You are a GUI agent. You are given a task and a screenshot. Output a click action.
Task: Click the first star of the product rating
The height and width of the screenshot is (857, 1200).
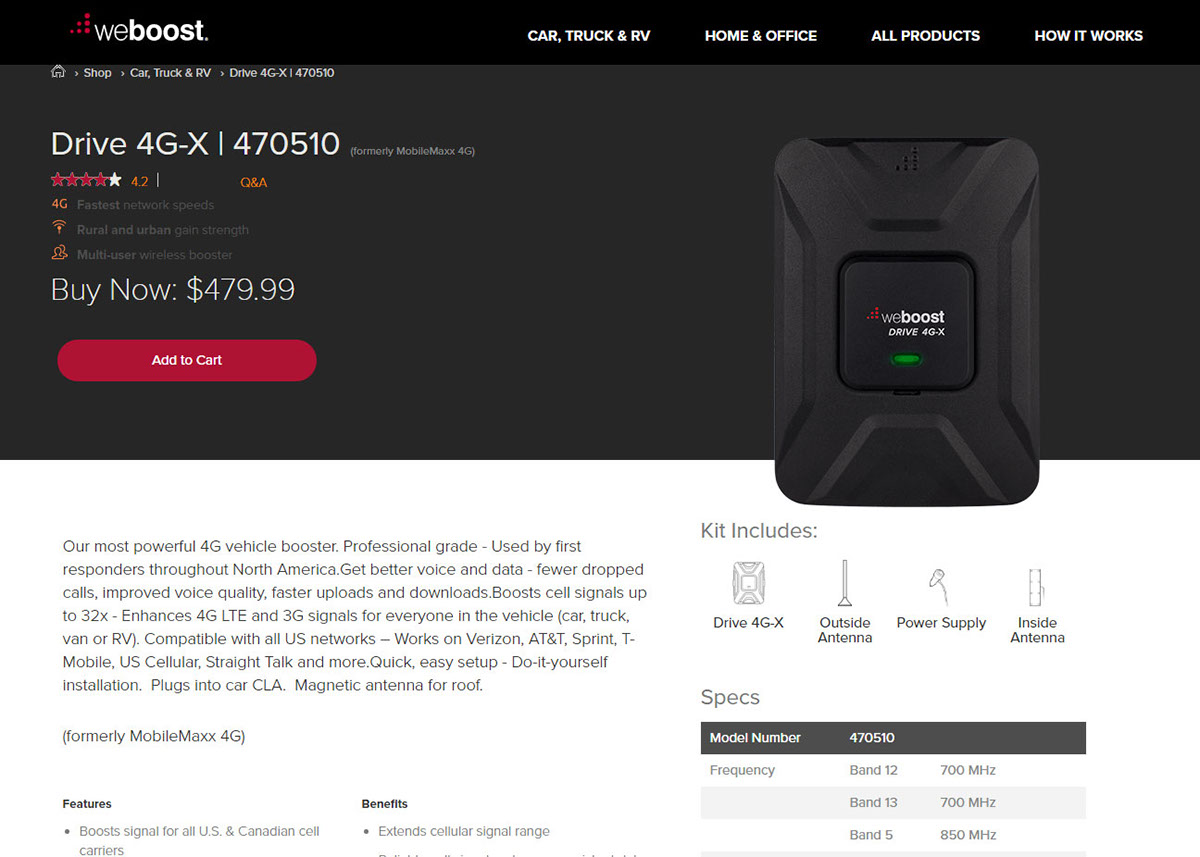(57, 179)
